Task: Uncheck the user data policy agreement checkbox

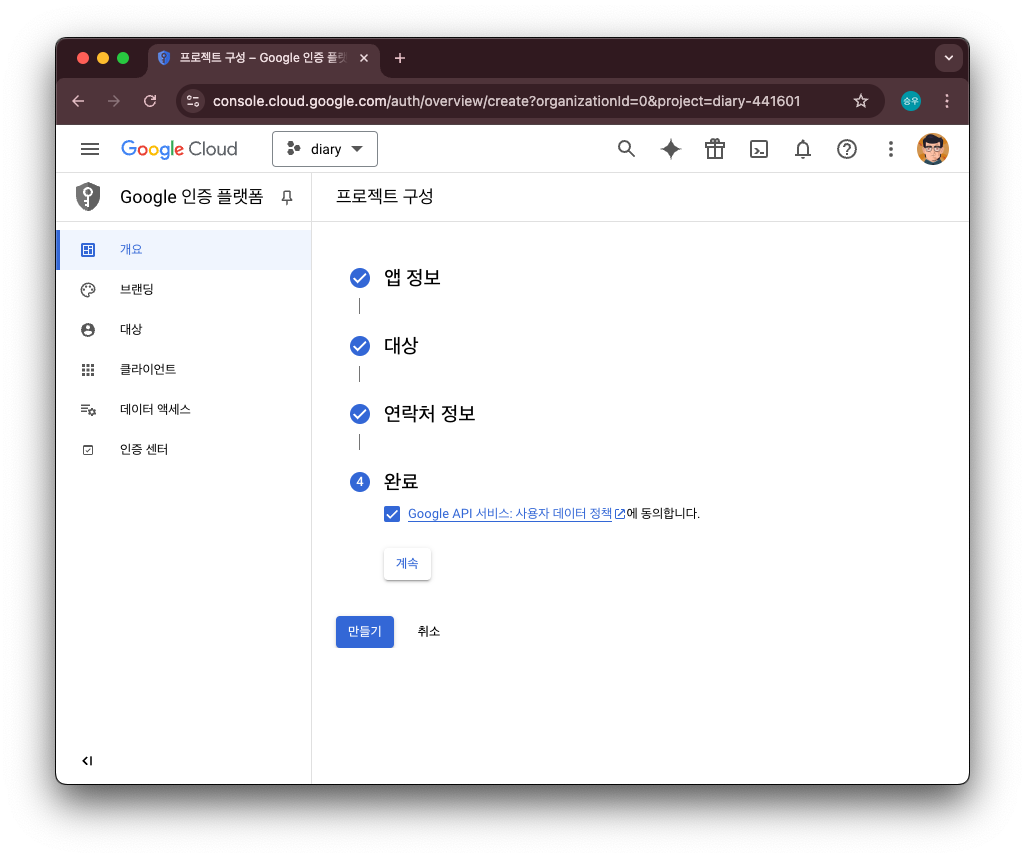Action: coord(392,514)
